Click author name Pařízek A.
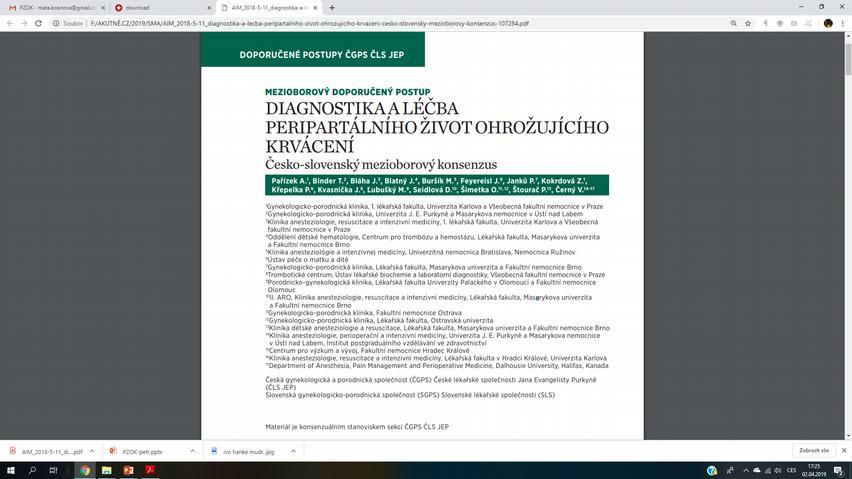 pos(290,181)
